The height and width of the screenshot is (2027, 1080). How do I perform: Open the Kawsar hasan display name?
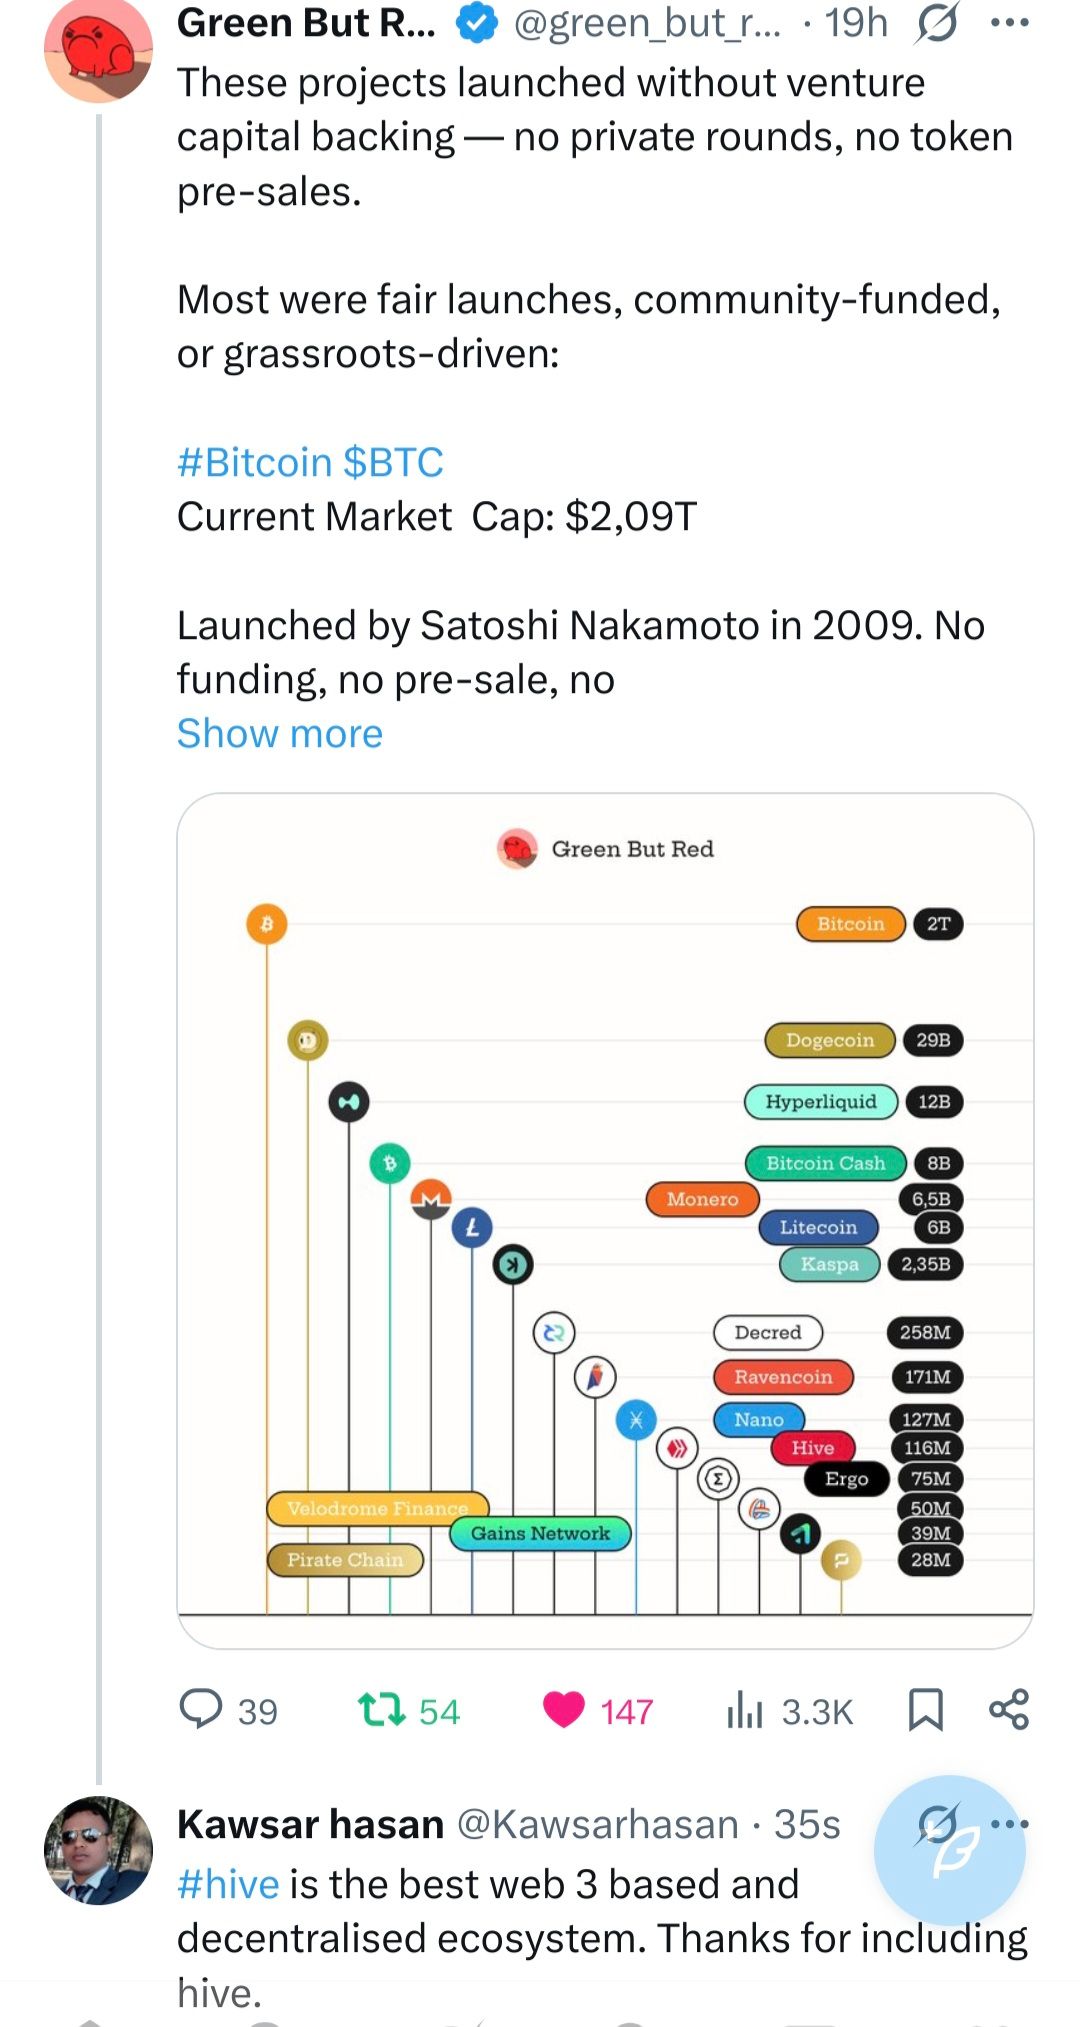point(310,1824)
